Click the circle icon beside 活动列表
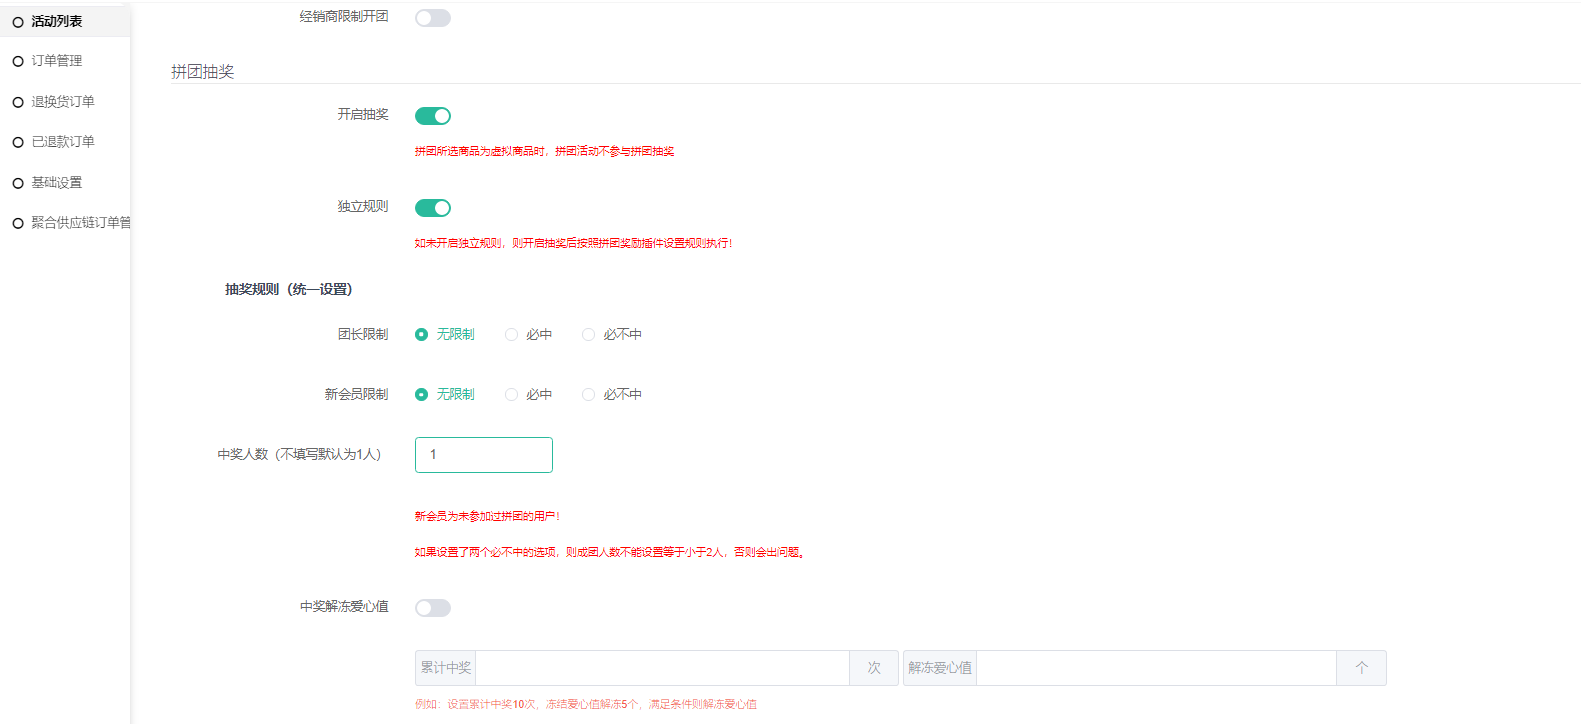 click(18, 22)
